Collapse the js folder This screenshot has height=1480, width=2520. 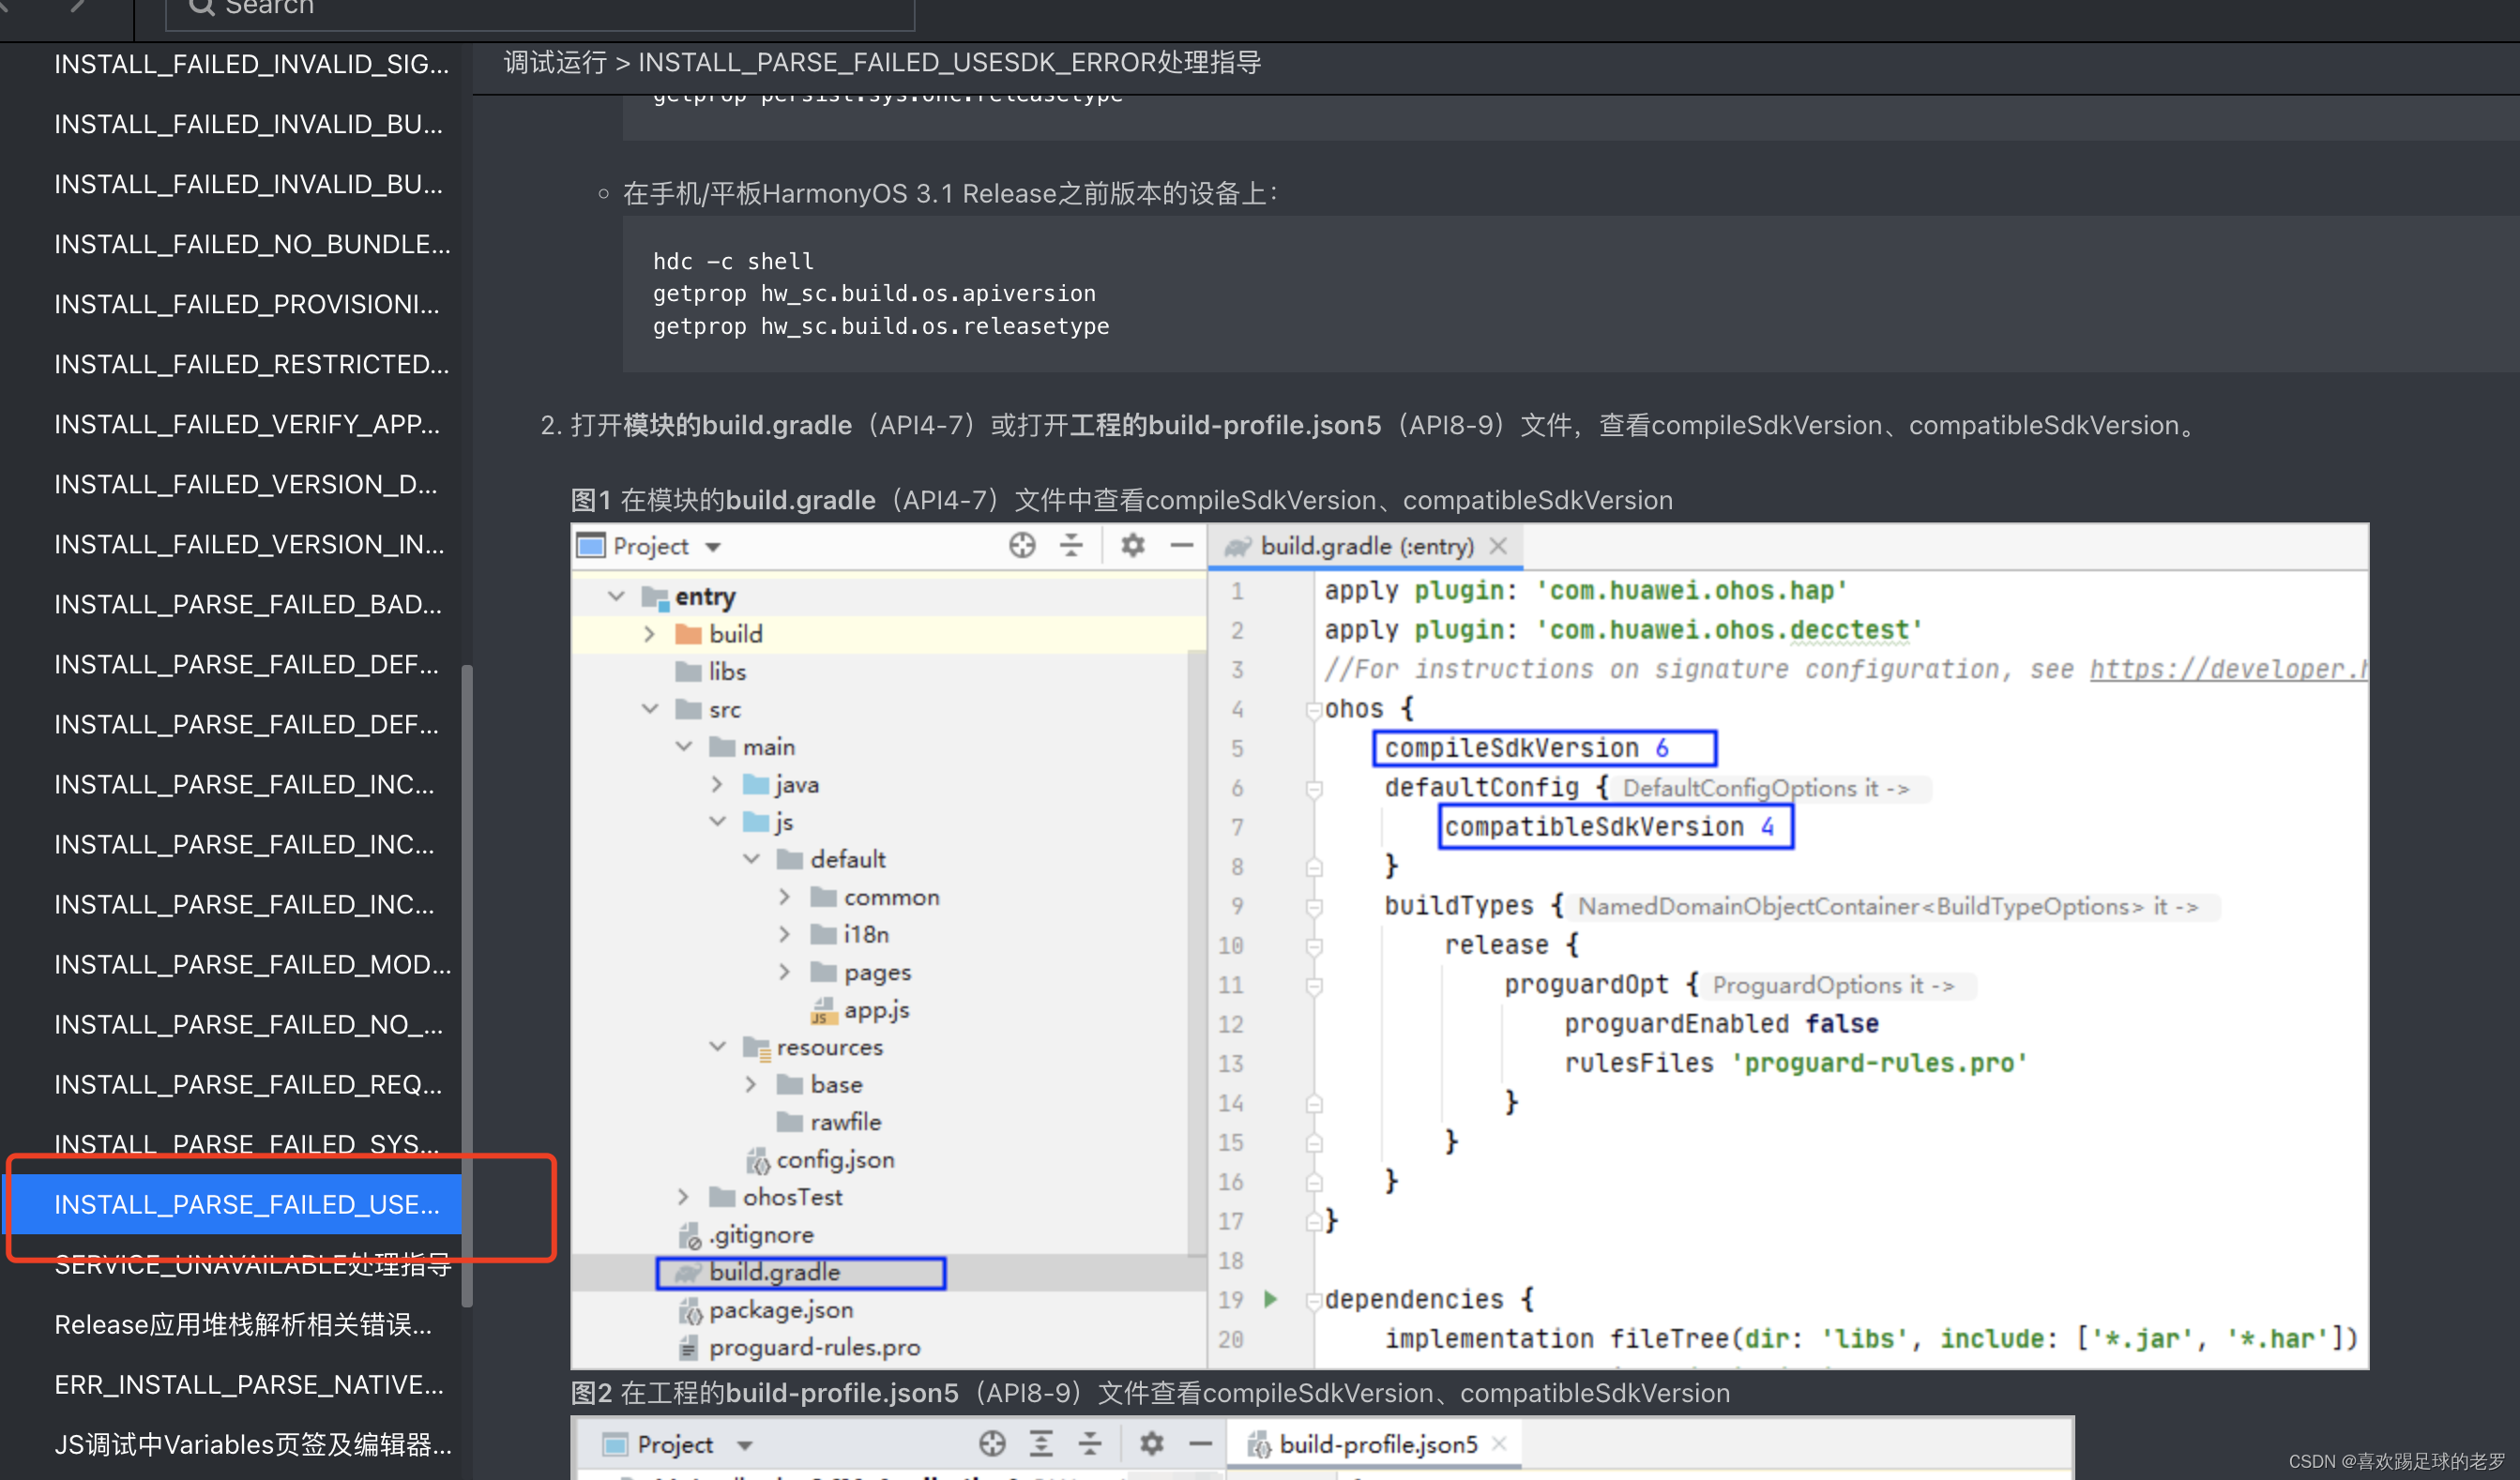point(717,822)
